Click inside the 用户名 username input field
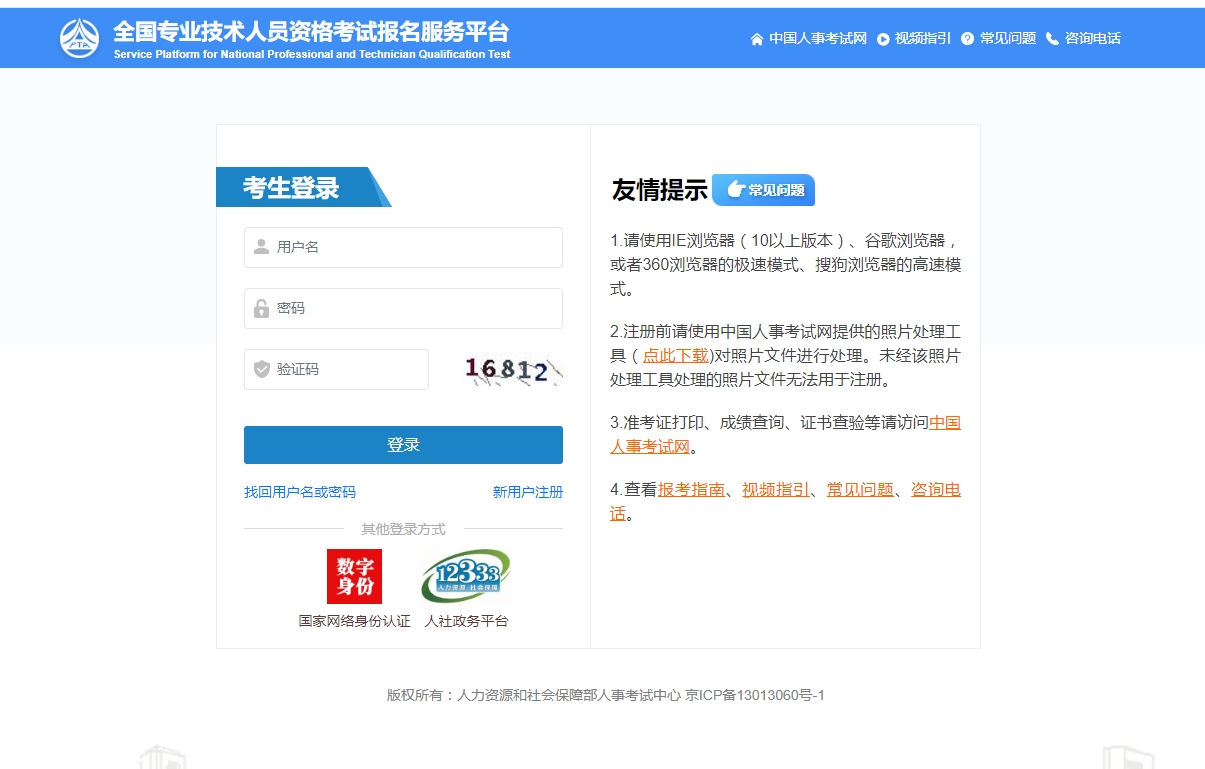1205x769 pixels. point(402,247)
